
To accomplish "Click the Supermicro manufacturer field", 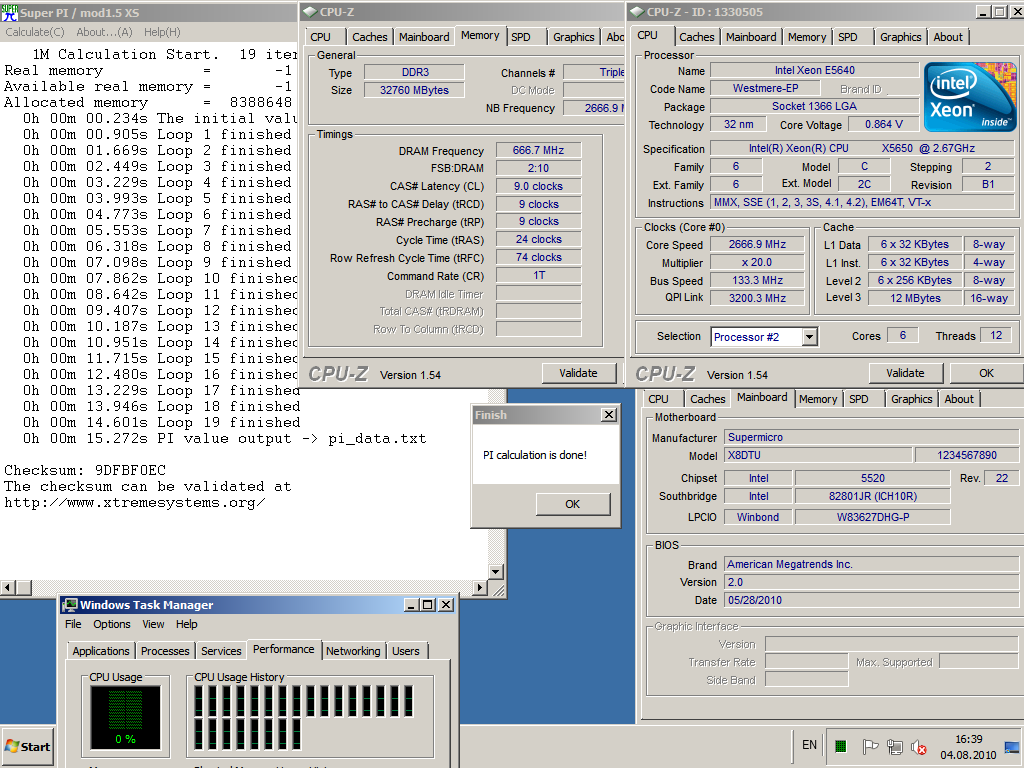I will pyautogui.click(x=871, y=438).
